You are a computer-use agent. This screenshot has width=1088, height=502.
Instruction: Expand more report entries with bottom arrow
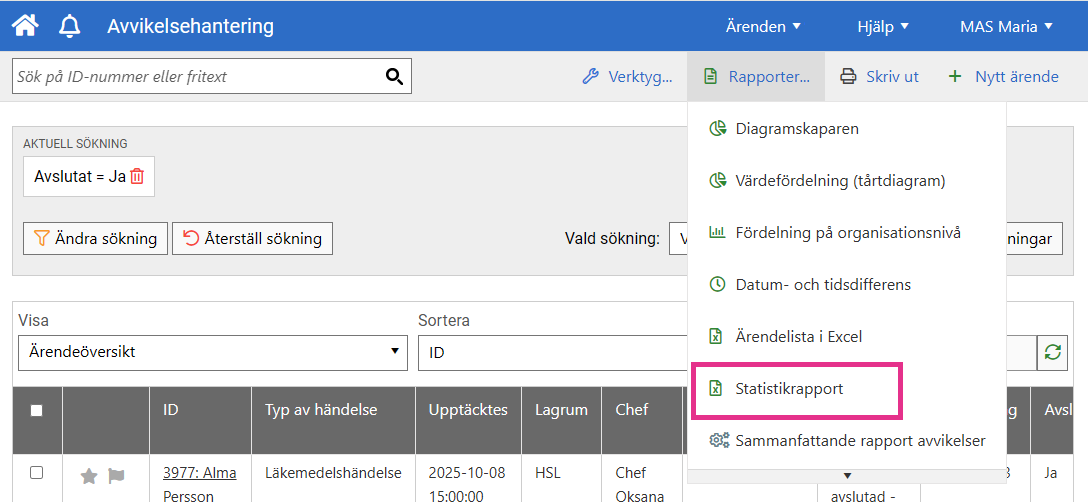point(847,476)
